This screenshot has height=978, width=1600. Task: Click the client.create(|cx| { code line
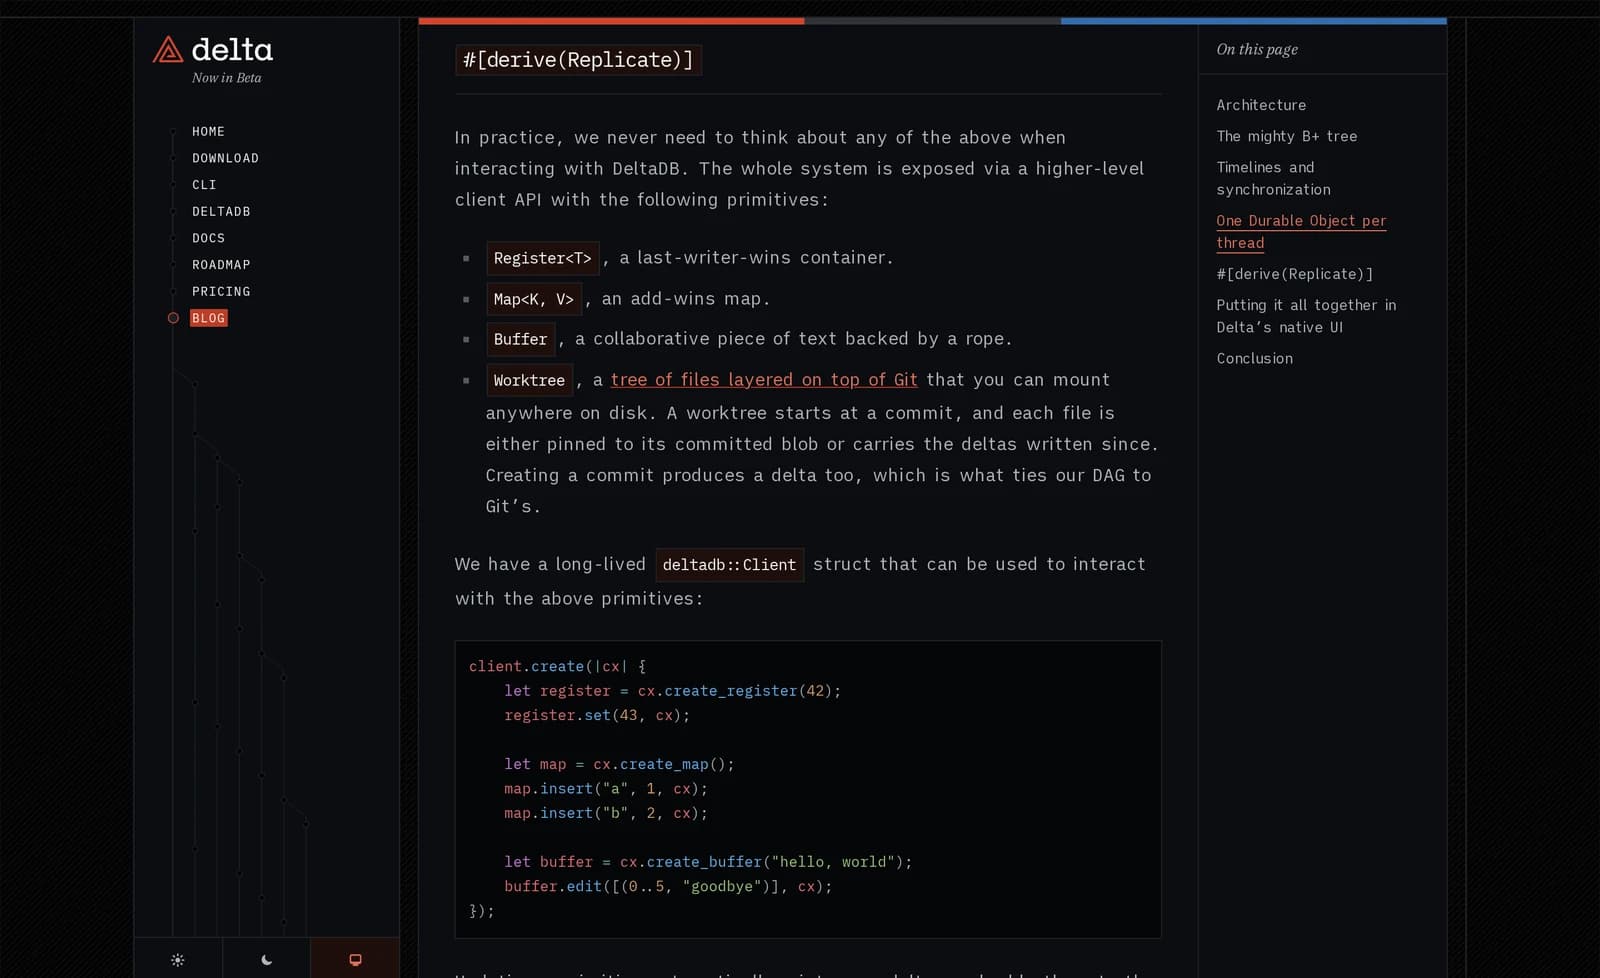pyautogui.click(x=557, y=666)
